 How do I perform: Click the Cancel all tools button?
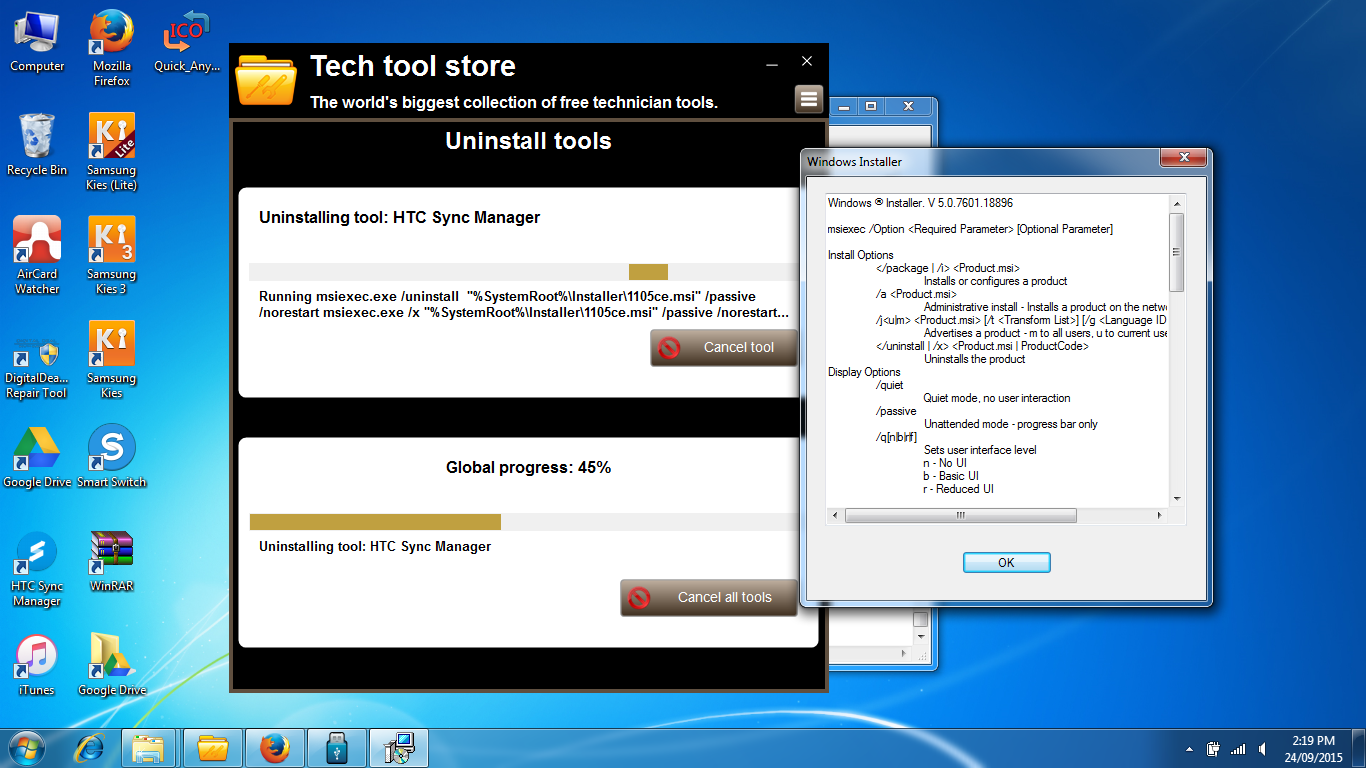tap(709, 597)
